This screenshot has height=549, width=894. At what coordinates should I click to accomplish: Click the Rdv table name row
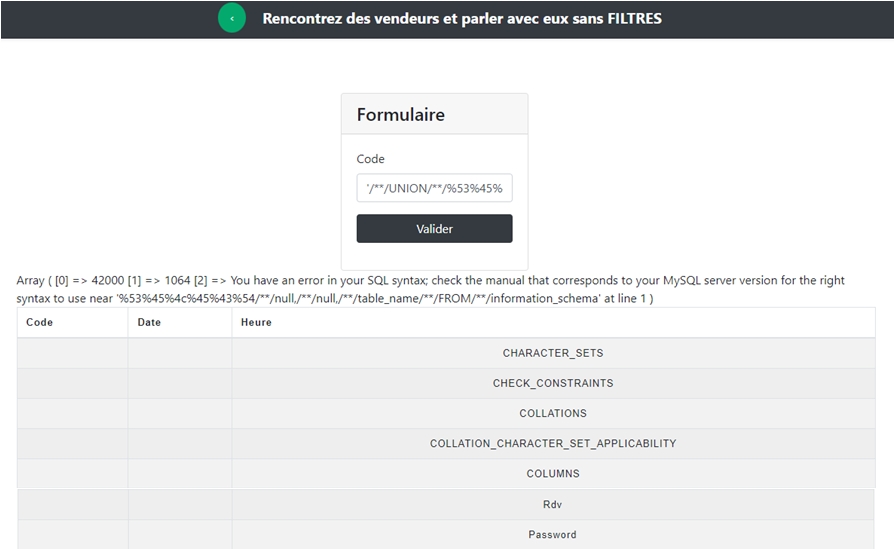click(x=552, y=504)
